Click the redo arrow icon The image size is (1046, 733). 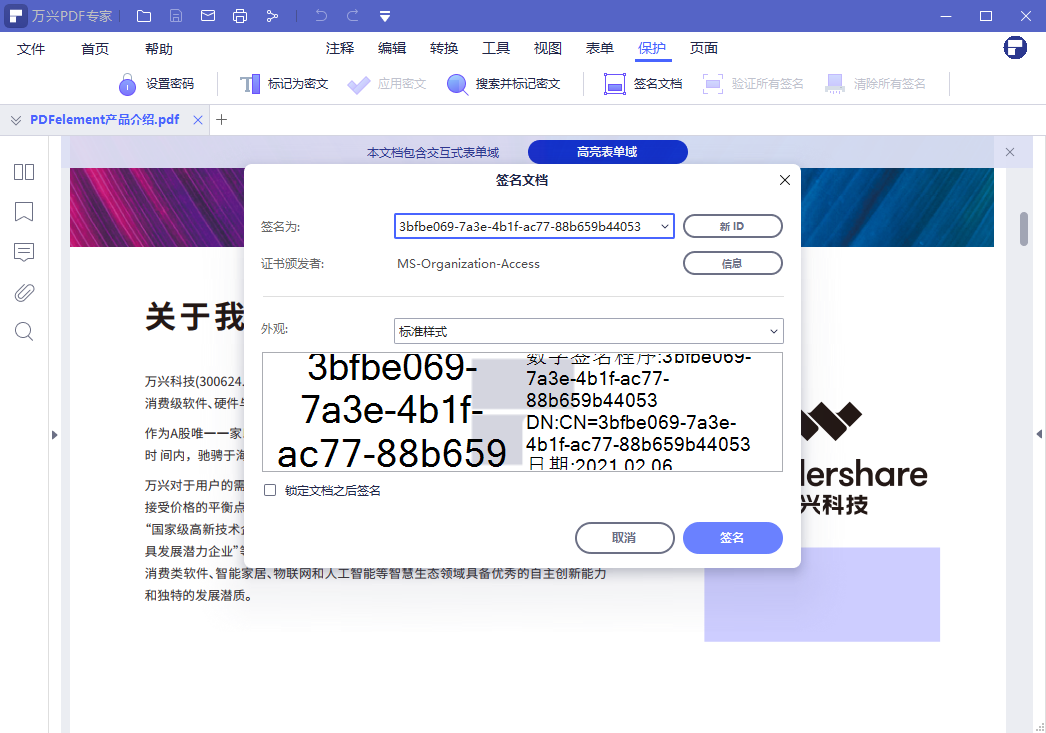tap(353, 15)
